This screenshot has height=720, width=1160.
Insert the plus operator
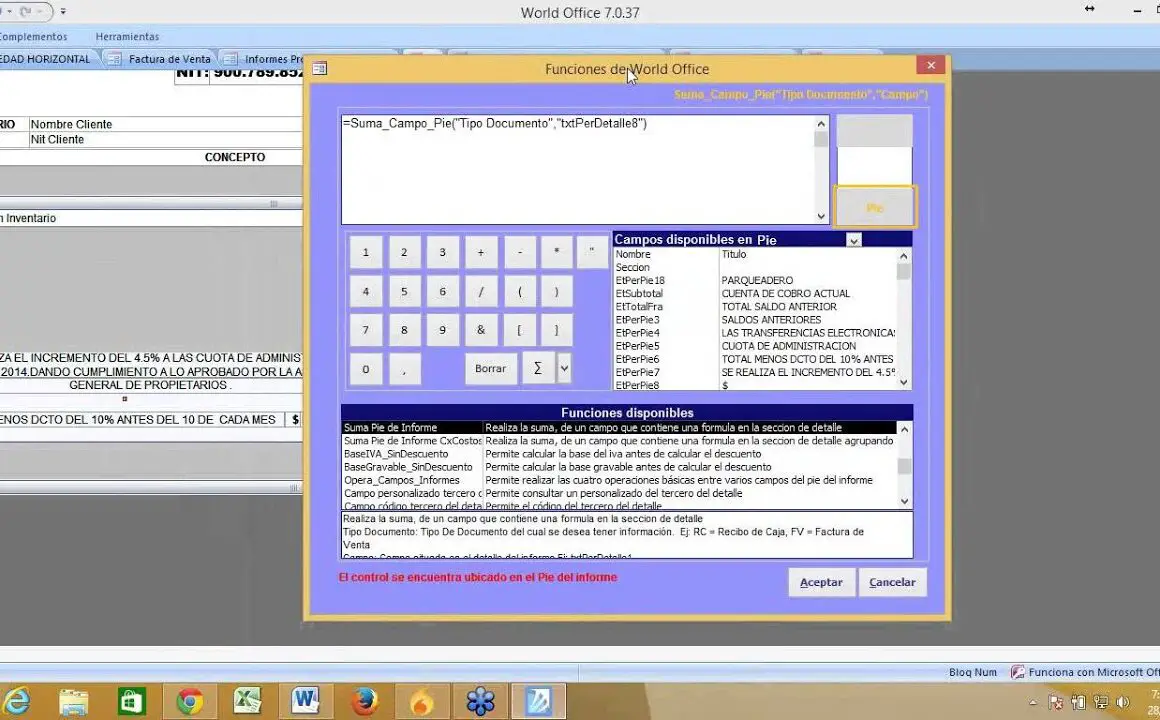click(x=481, y=252)
